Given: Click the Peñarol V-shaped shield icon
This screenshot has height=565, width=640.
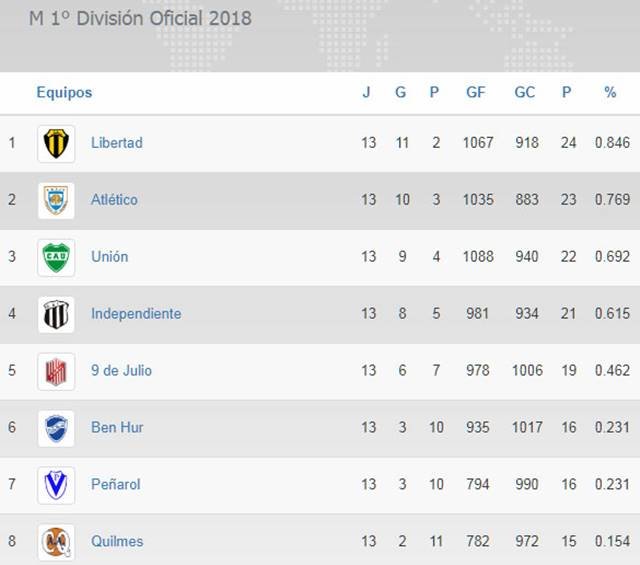Looking at the screenshot, I should coord(56,485).
